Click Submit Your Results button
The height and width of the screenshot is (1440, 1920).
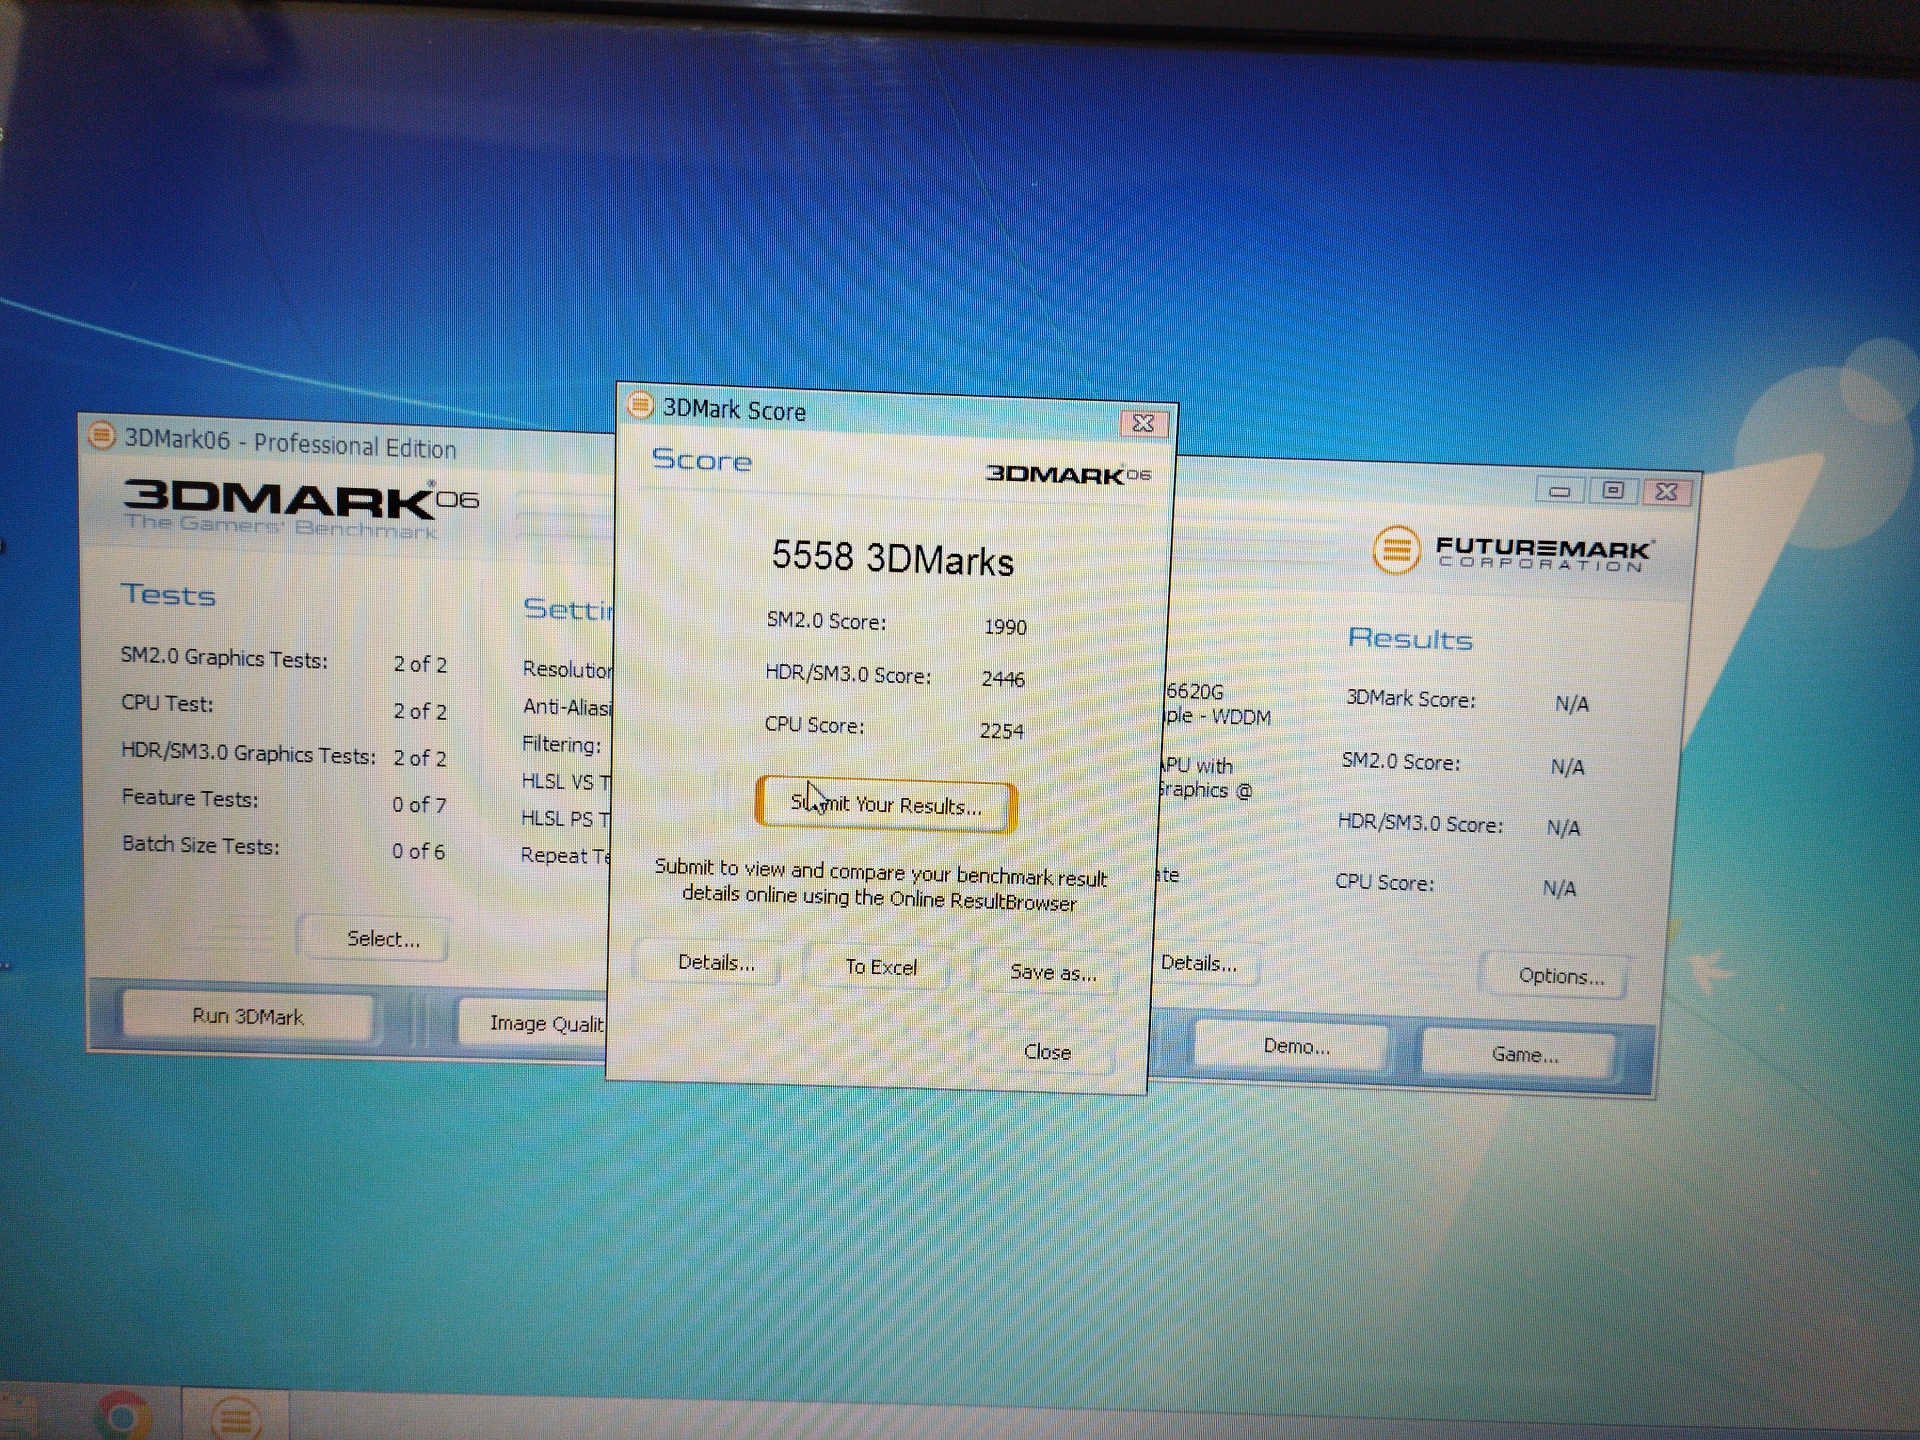[886, 804]
